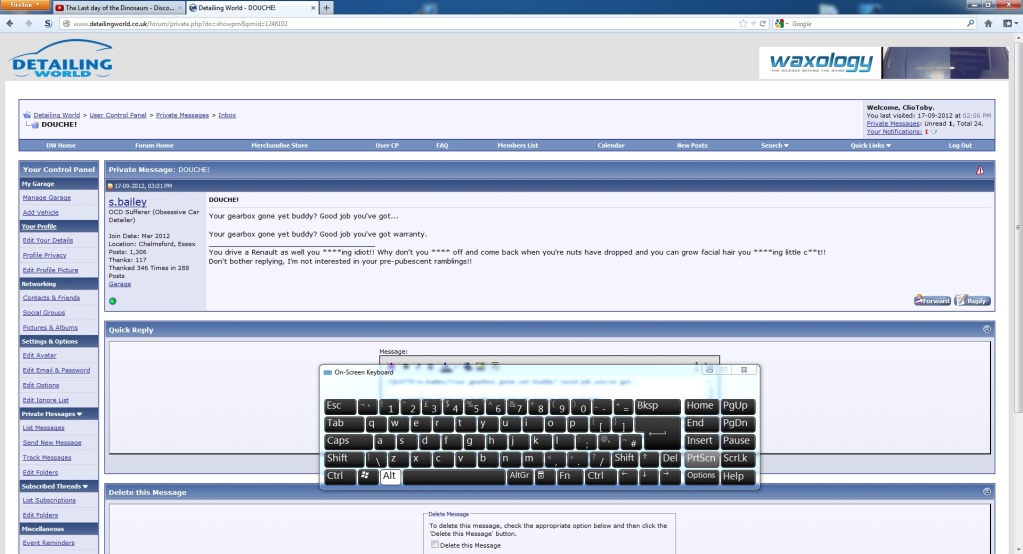The image size is (1023, 554).
Task: Check the 'Delete this Message' checkbox
Action: click(435, 545)
